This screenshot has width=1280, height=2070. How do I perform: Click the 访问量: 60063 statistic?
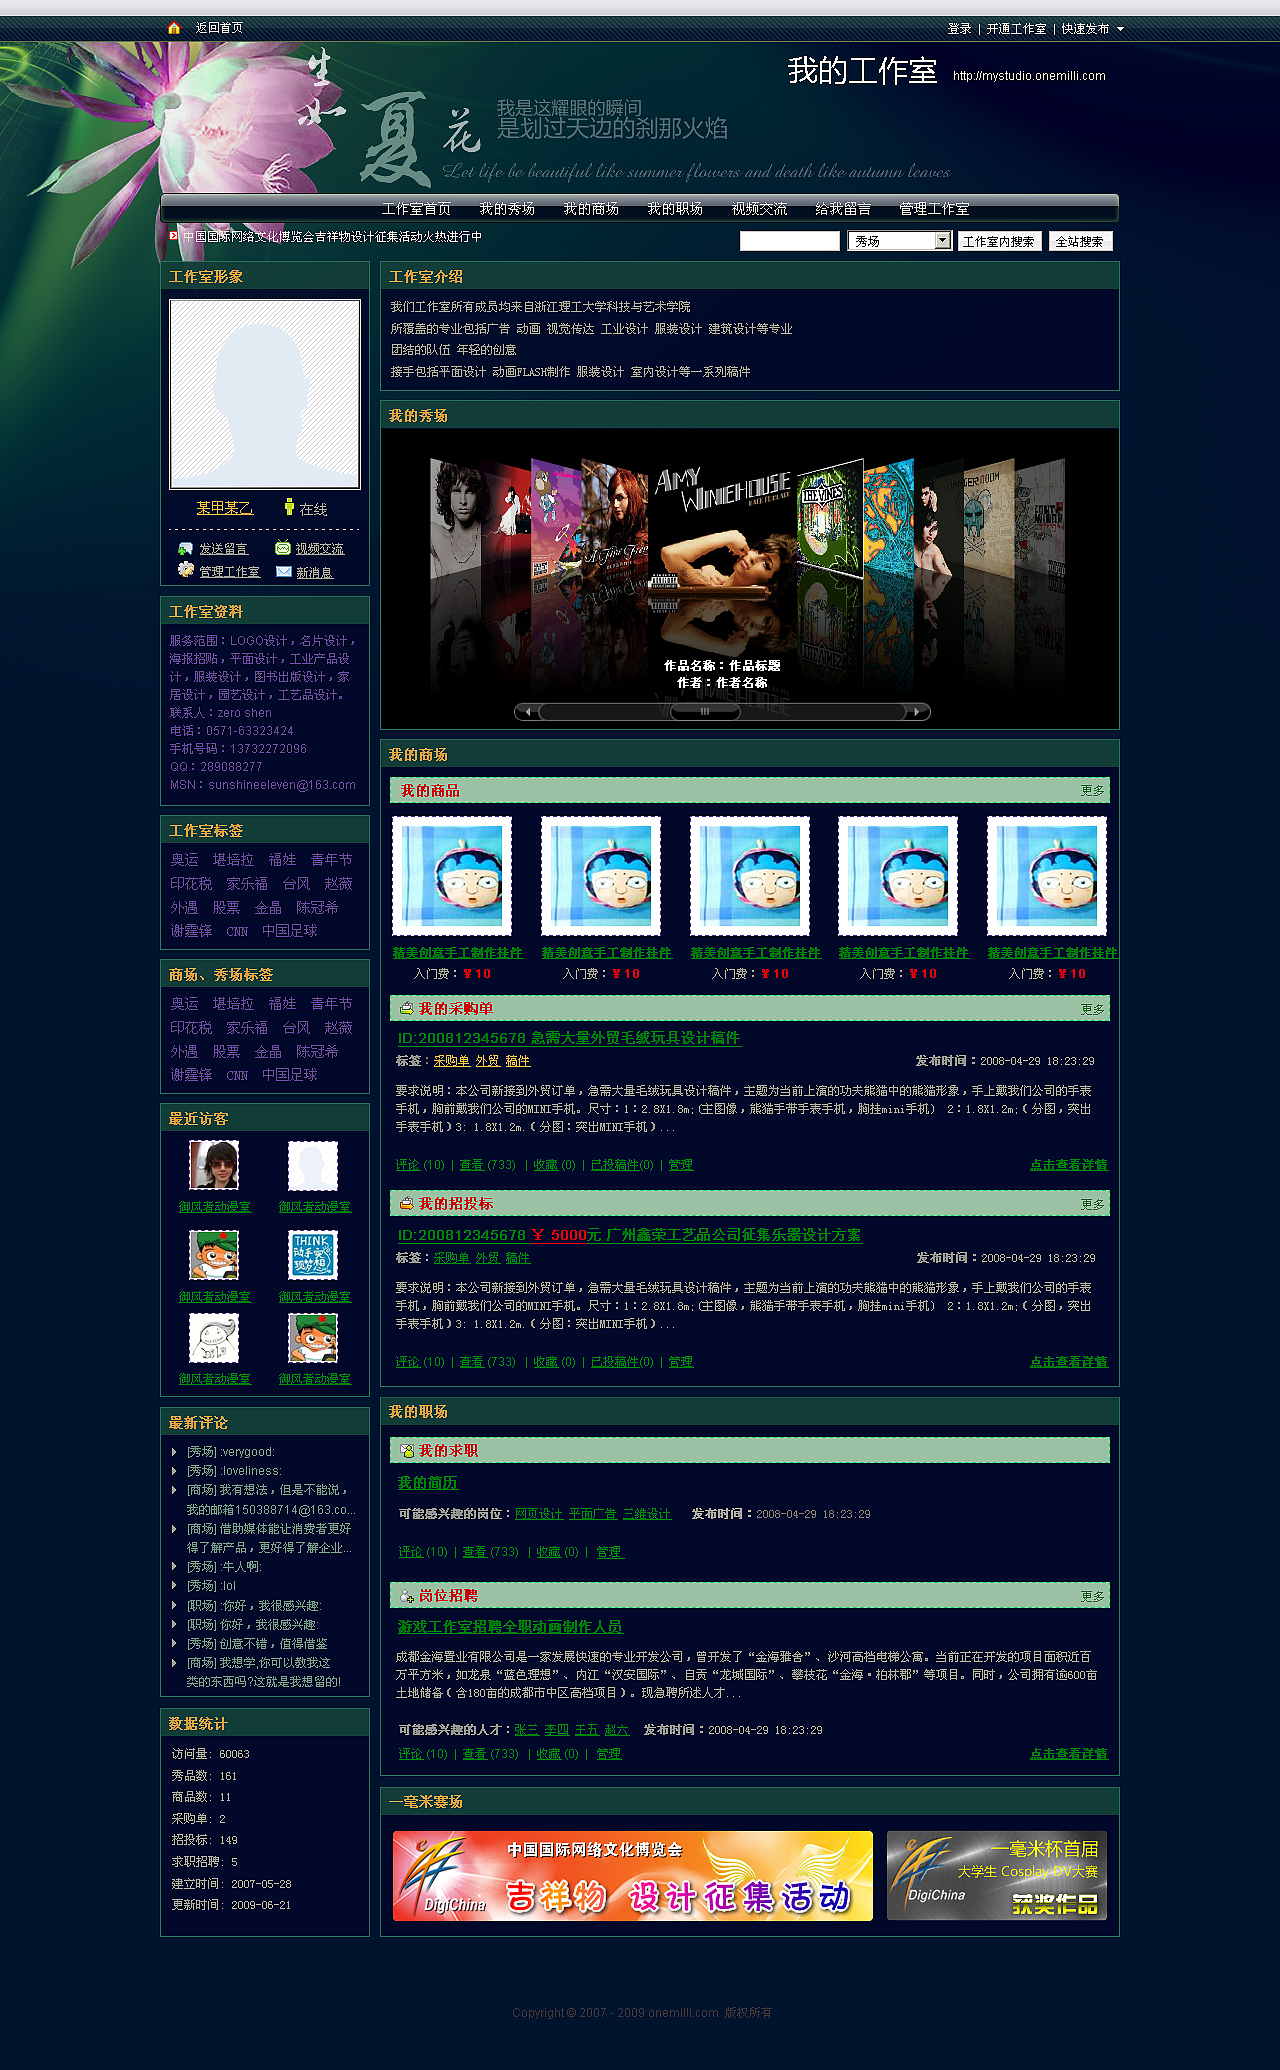coord(210,1754)
